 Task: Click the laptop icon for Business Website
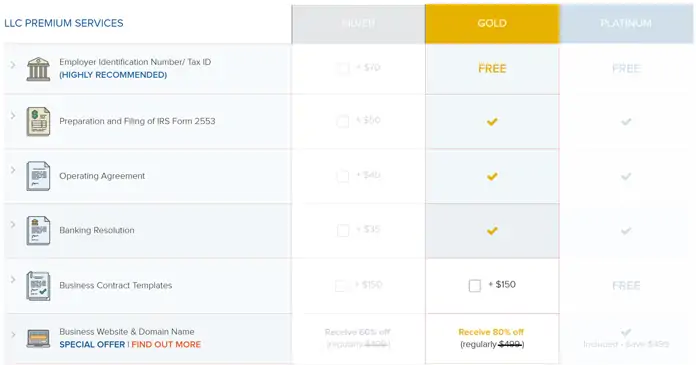pos(38,338)
